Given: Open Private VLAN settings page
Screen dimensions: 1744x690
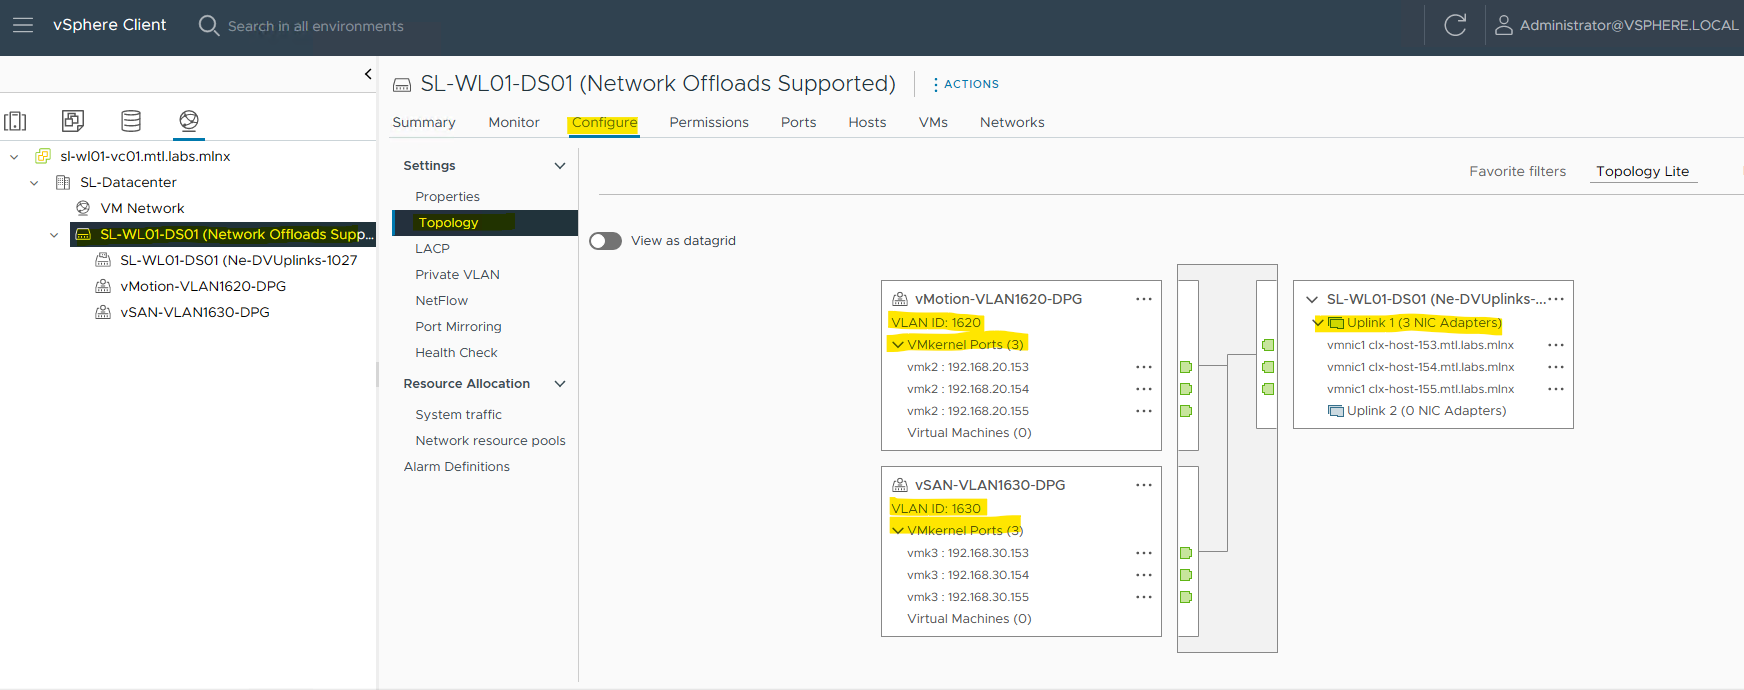Looking at the screenshot, I should click(x=457, y=275).
